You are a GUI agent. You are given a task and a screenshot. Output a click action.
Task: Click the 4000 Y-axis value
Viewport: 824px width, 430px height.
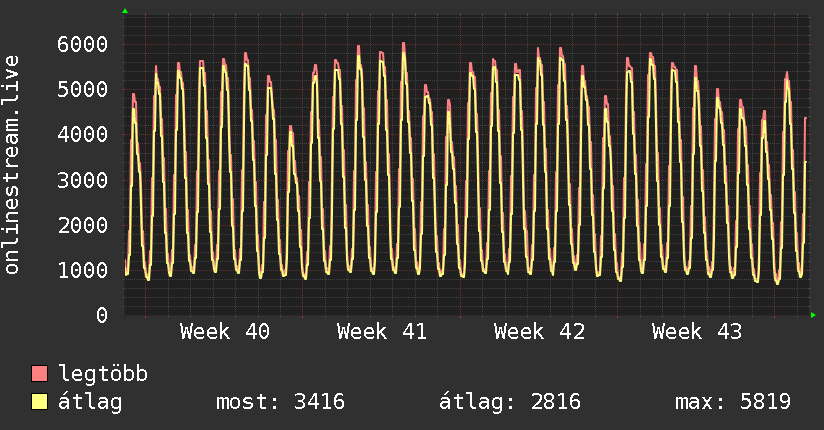tap(82, 134)
